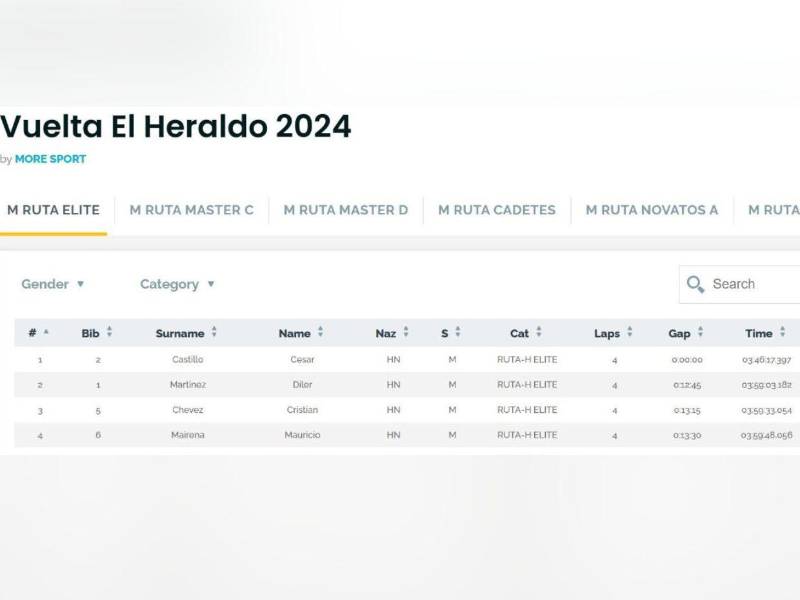Switch to M RUTA MASTER C tab
This screenshot has width=800, height=600.
(192, 210)
